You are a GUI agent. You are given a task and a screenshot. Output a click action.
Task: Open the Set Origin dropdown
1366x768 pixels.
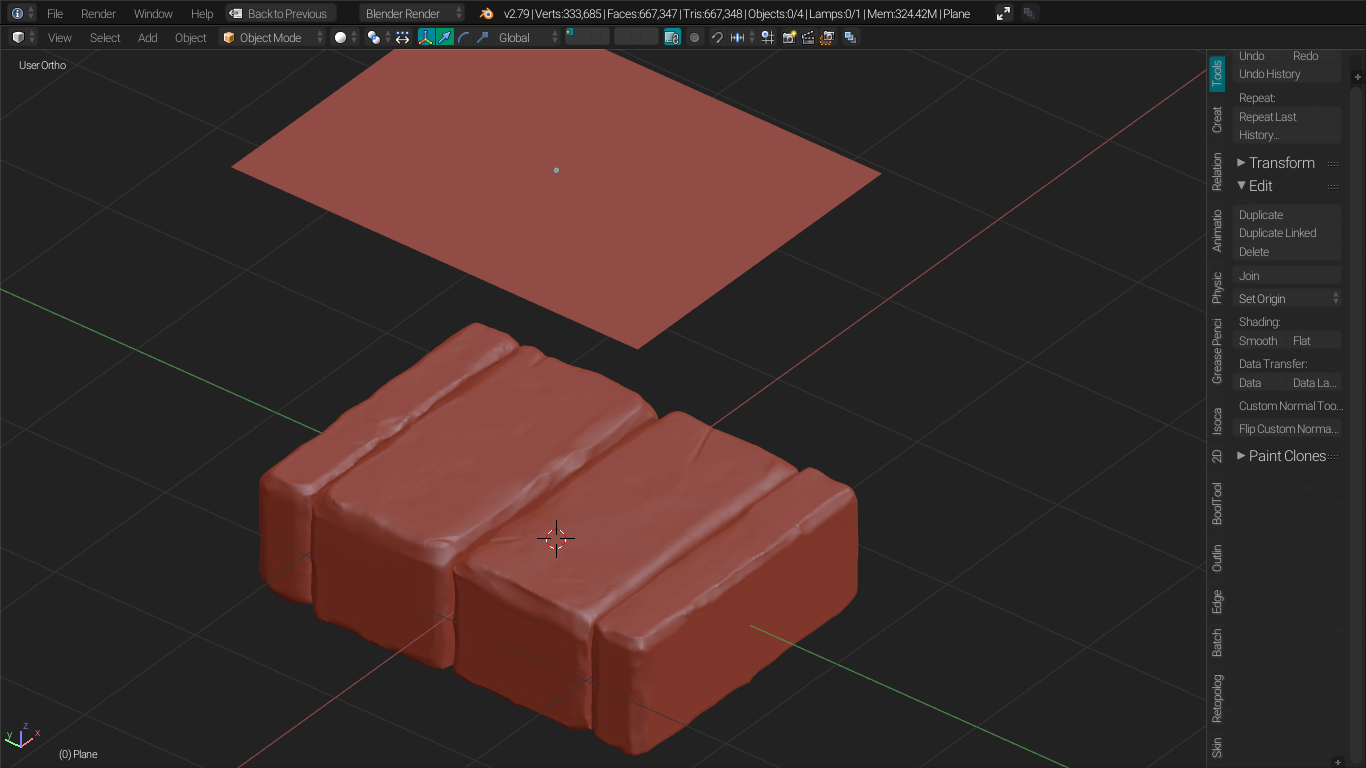click(1287, 299)
